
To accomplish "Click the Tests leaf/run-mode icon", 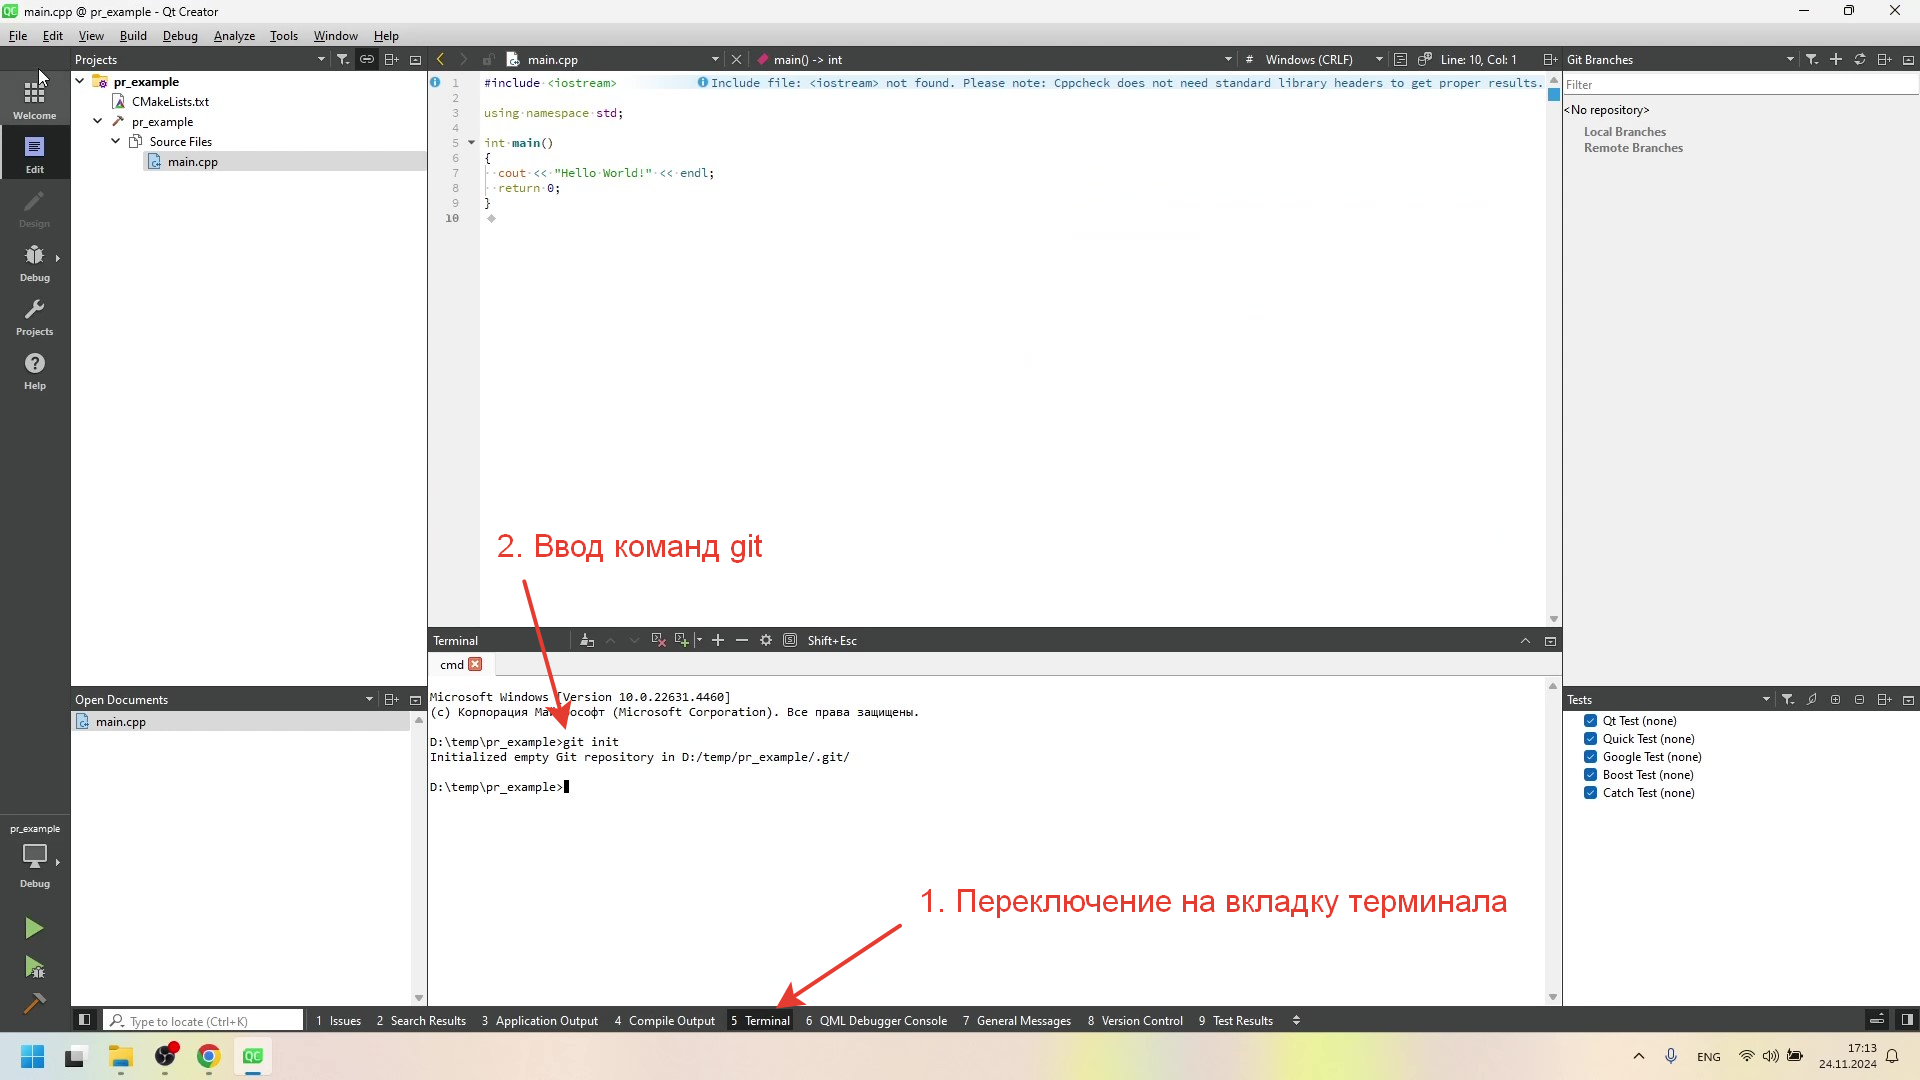I will 1812,699.
